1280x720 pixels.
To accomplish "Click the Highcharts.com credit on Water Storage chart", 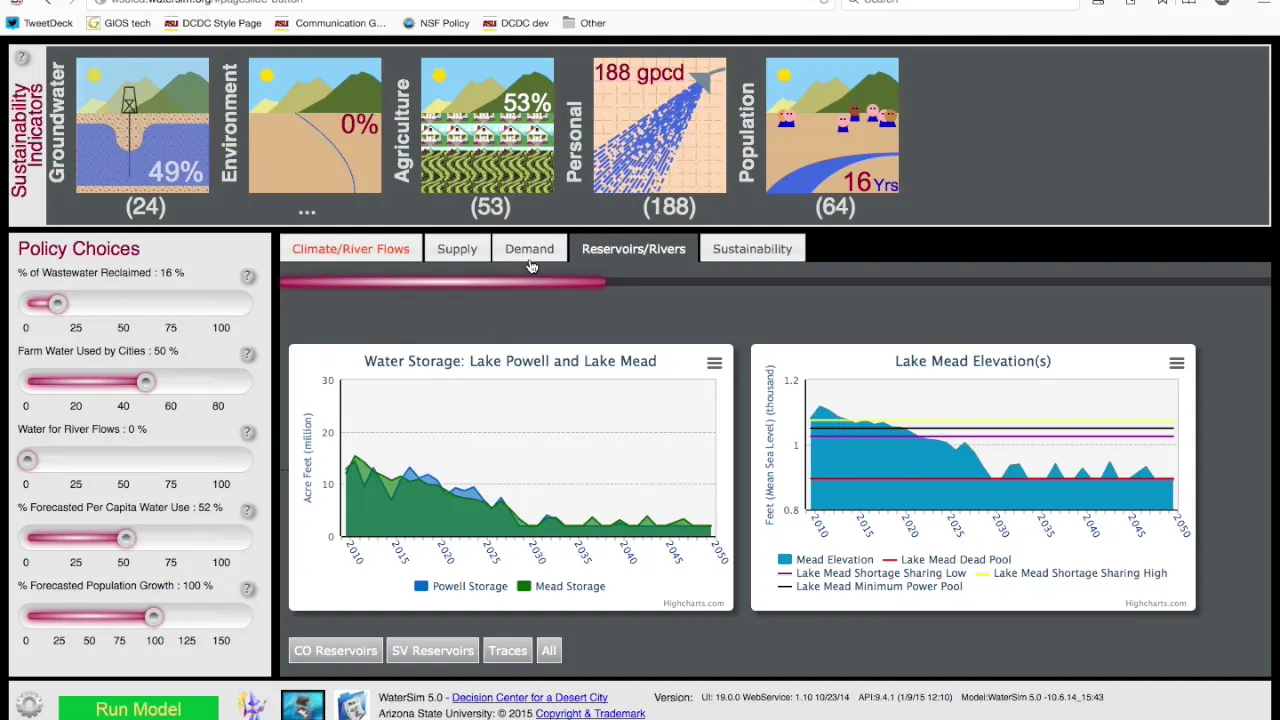I will coord(693,603).
